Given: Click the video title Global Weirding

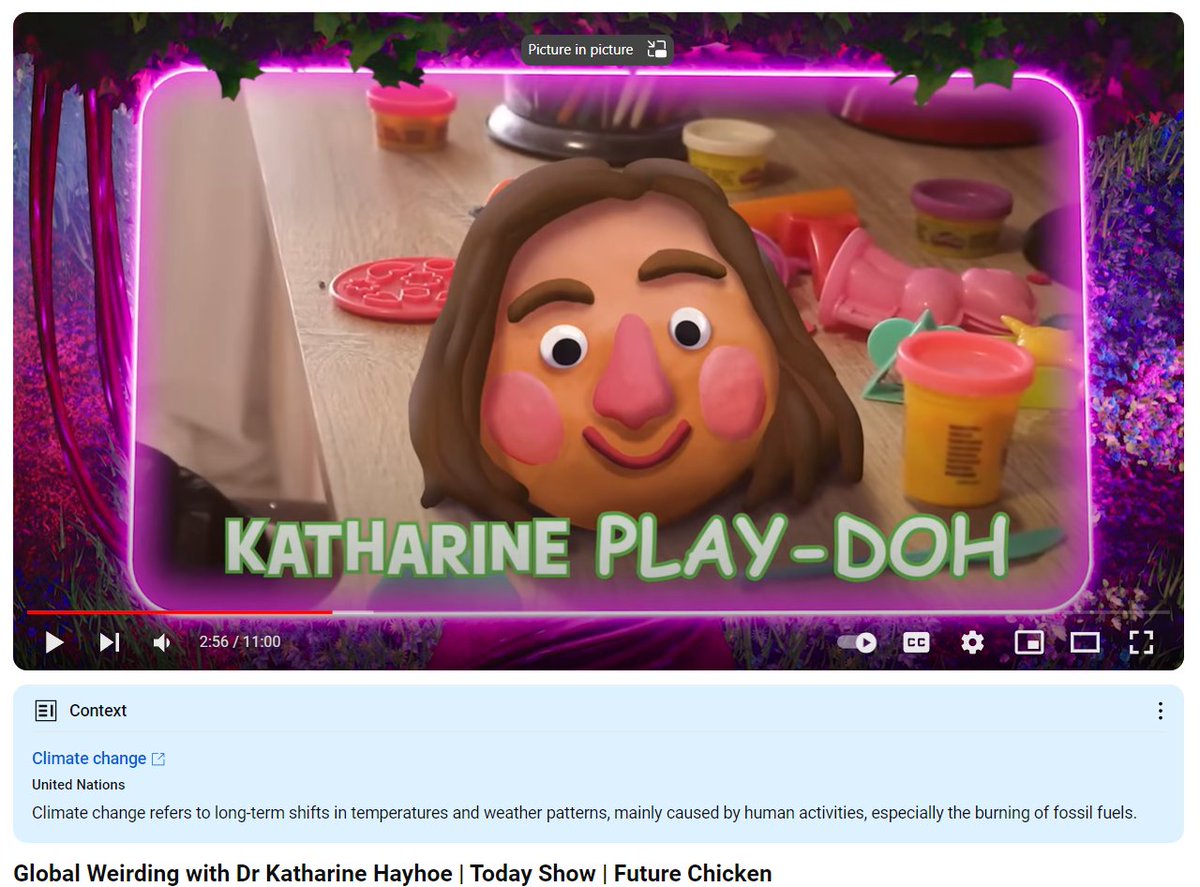Looking at the screenshot, I should [x=392, y=873].
